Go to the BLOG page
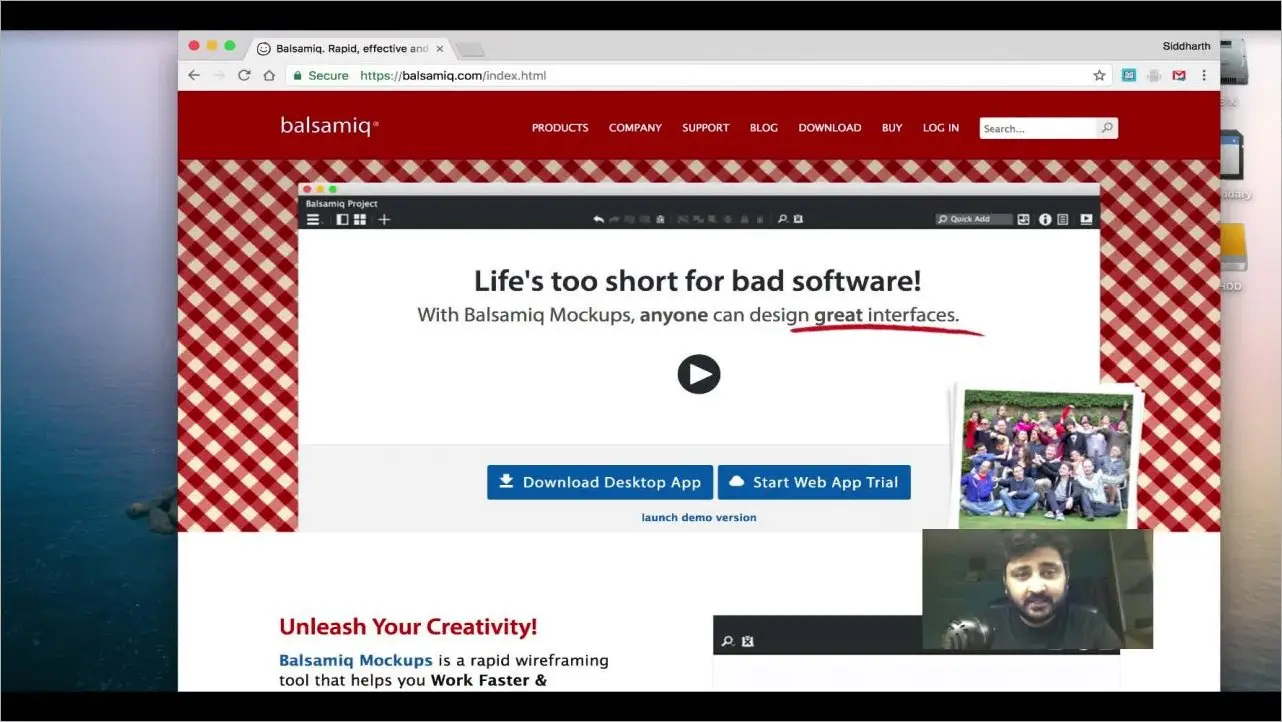Image resolution: width=1282 pixels, height=722 pixels. pyautogui.click(x=764, y=128)
